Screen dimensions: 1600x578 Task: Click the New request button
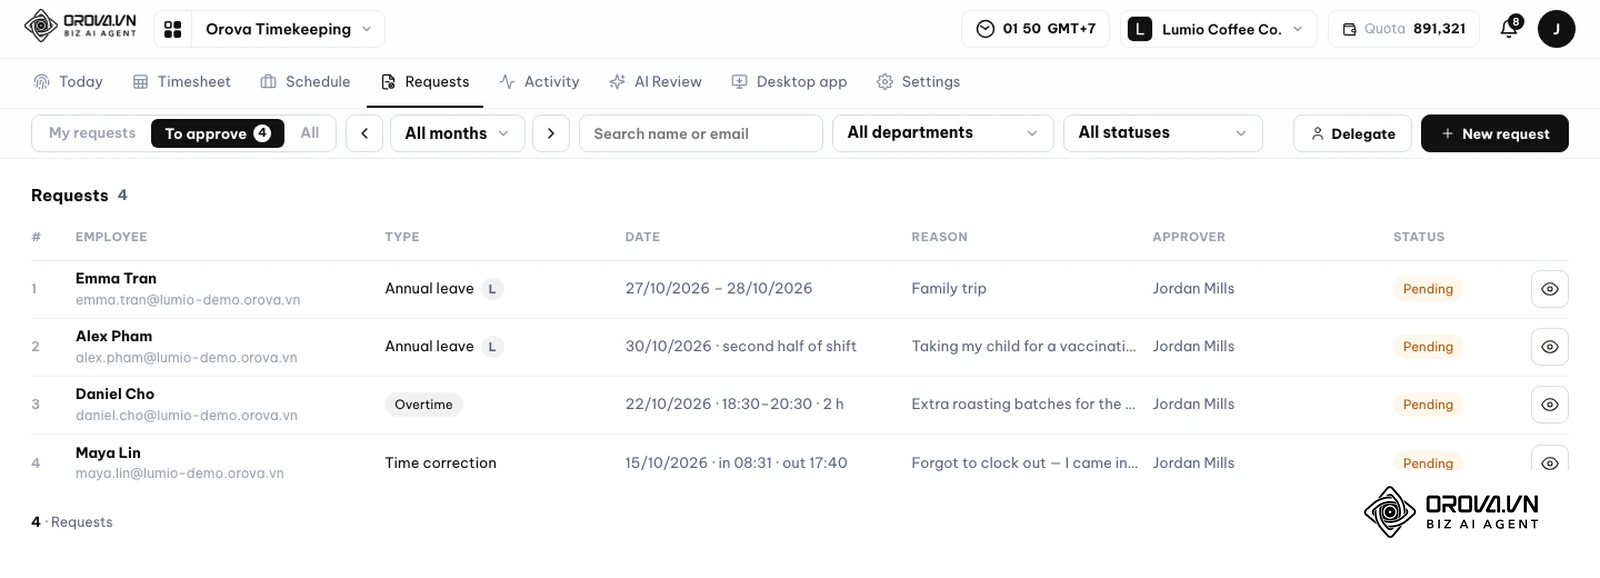click(1495, 134)
